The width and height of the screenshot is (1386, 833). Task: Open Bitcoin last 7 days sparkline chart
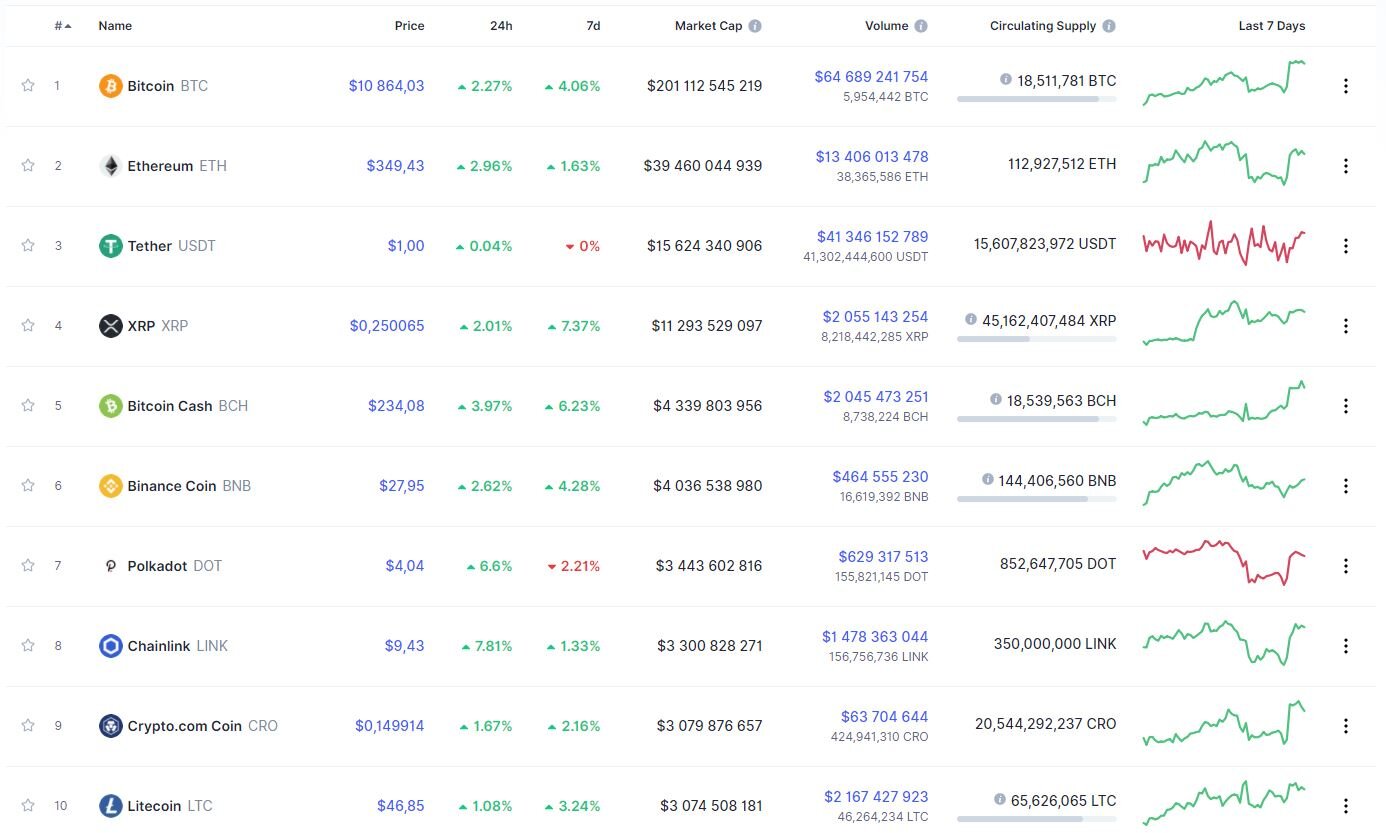tap(1224, 83)
